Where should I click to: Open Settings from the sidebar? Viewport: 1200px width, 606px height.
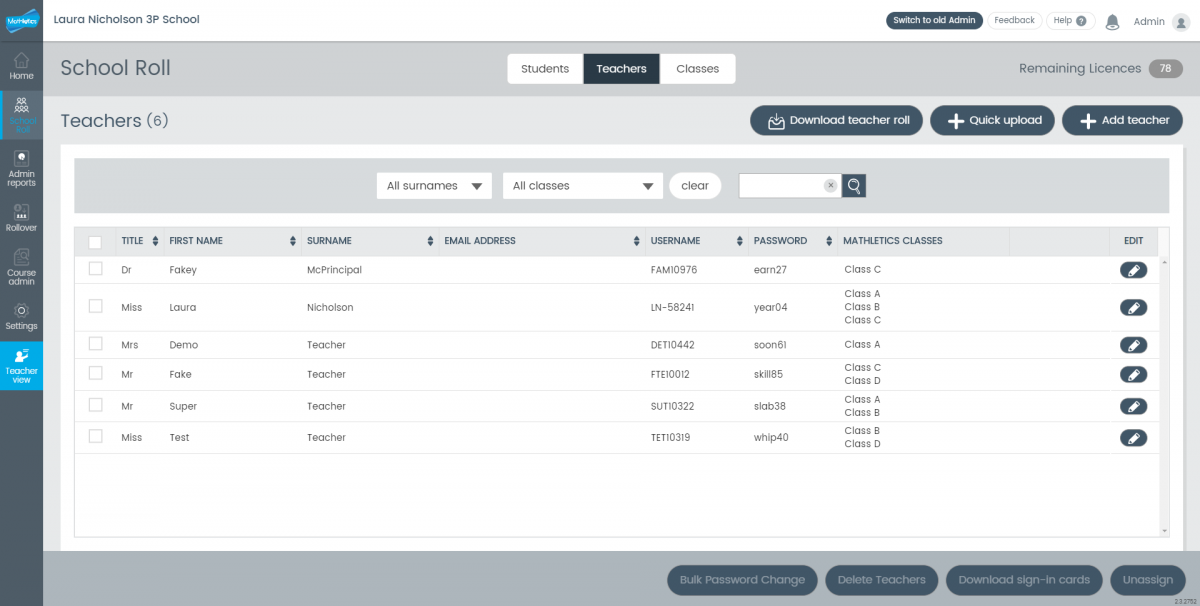[21, 316]
